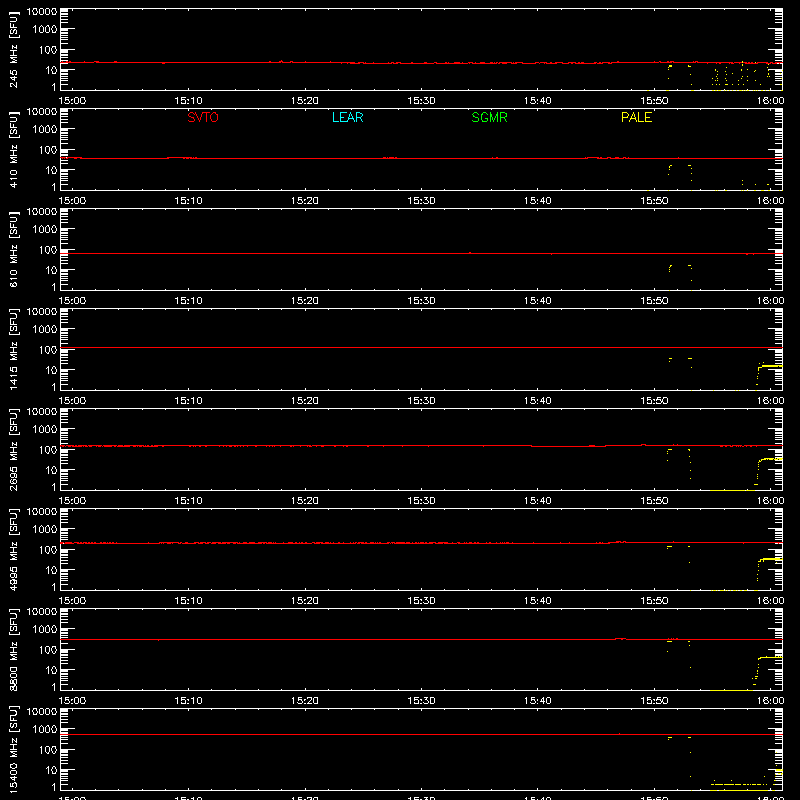Select the 1415 MHz [SFU] axis label
This screenshot has height=800, width=800.
click(14, 349)
